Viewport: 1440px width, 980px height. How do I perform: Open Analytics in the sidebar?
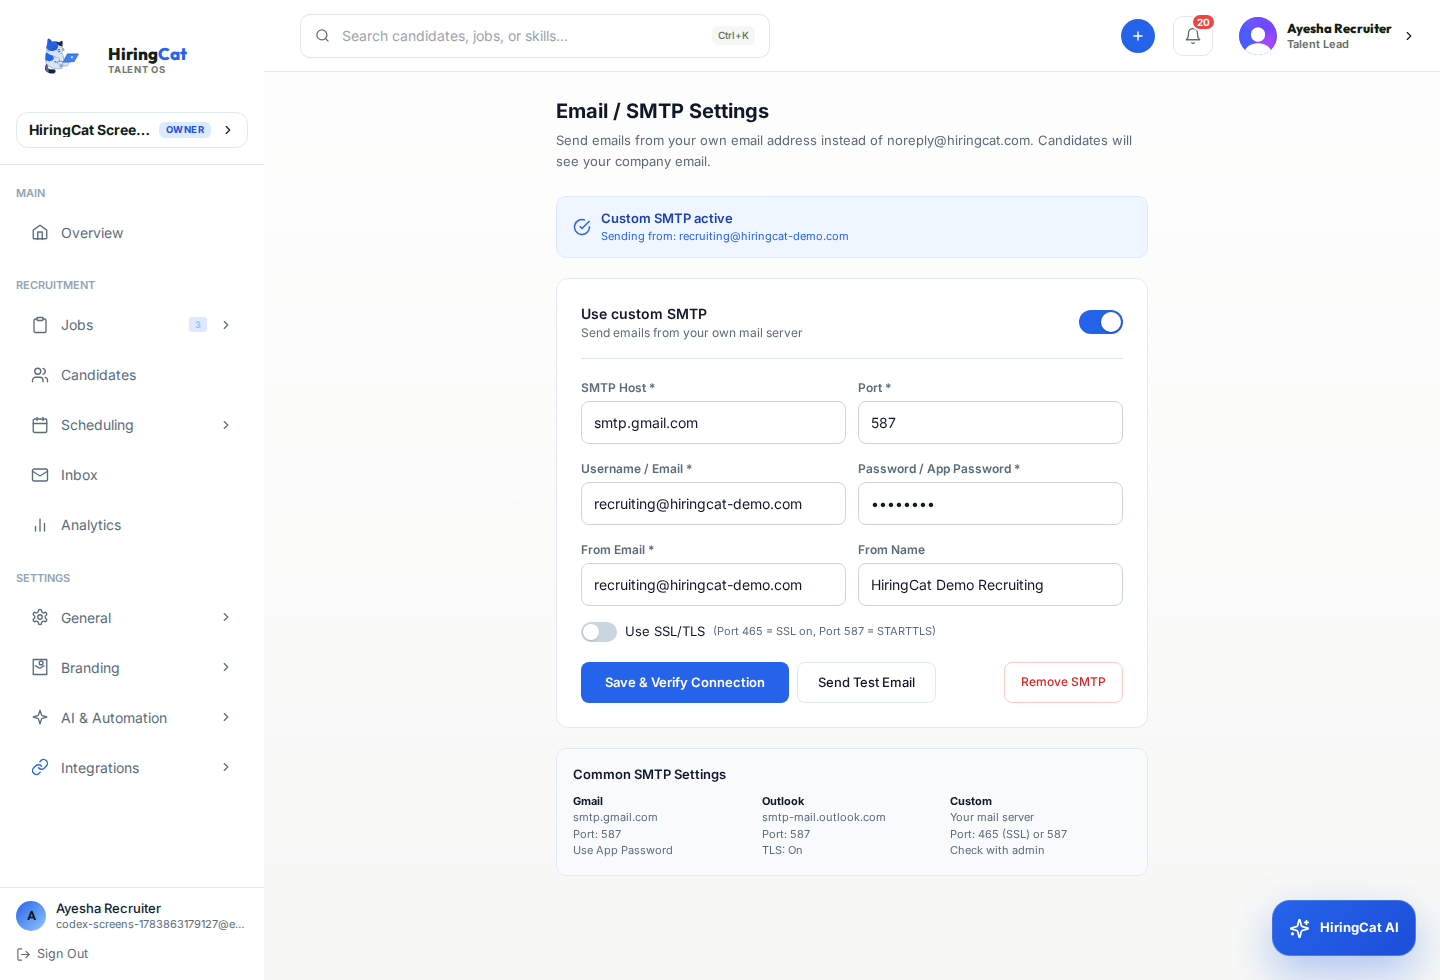point(132,525)
